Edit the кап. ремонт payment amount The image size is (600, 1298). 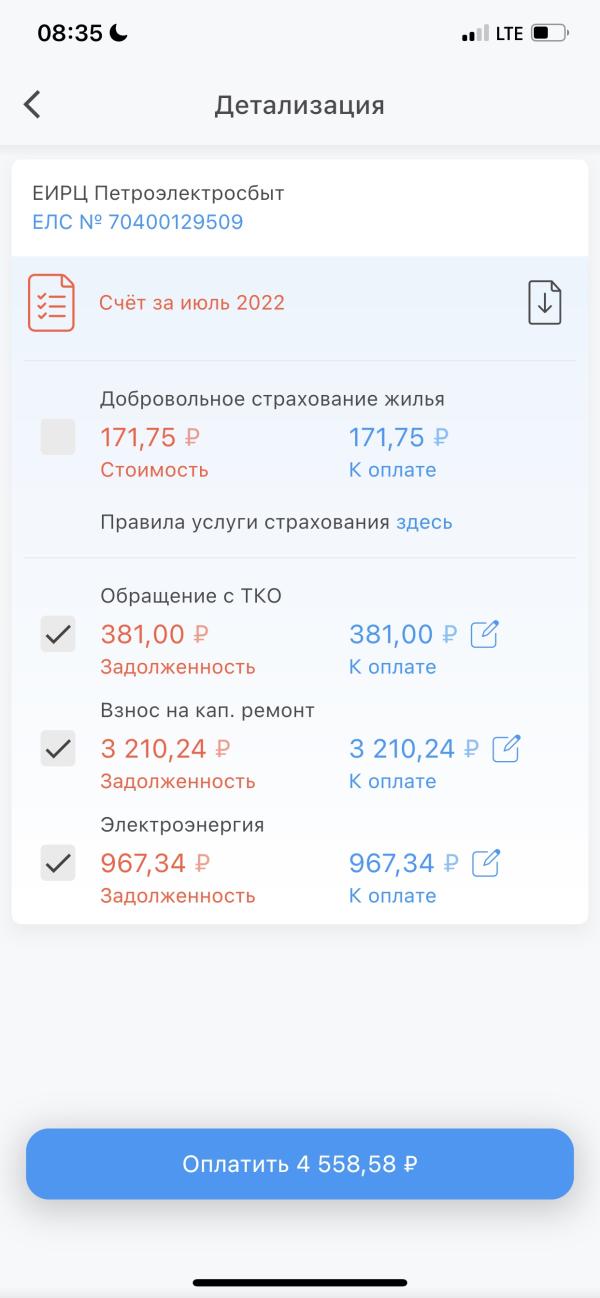(x=507, y=748)
